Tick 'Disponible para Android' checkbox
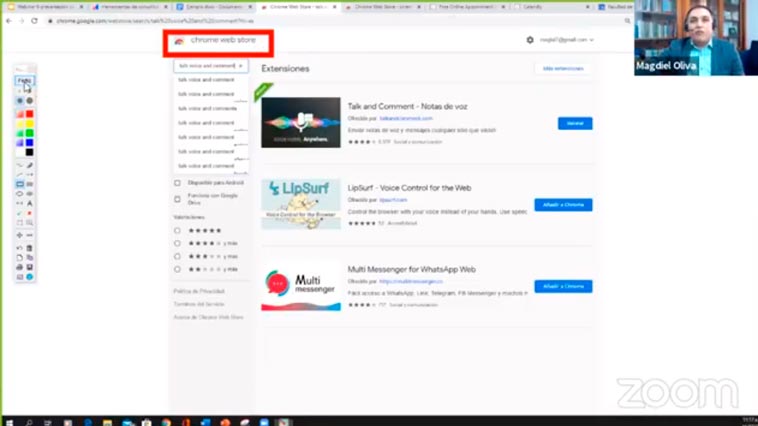Viewport: 758px width, 426px height. (177, 183)
